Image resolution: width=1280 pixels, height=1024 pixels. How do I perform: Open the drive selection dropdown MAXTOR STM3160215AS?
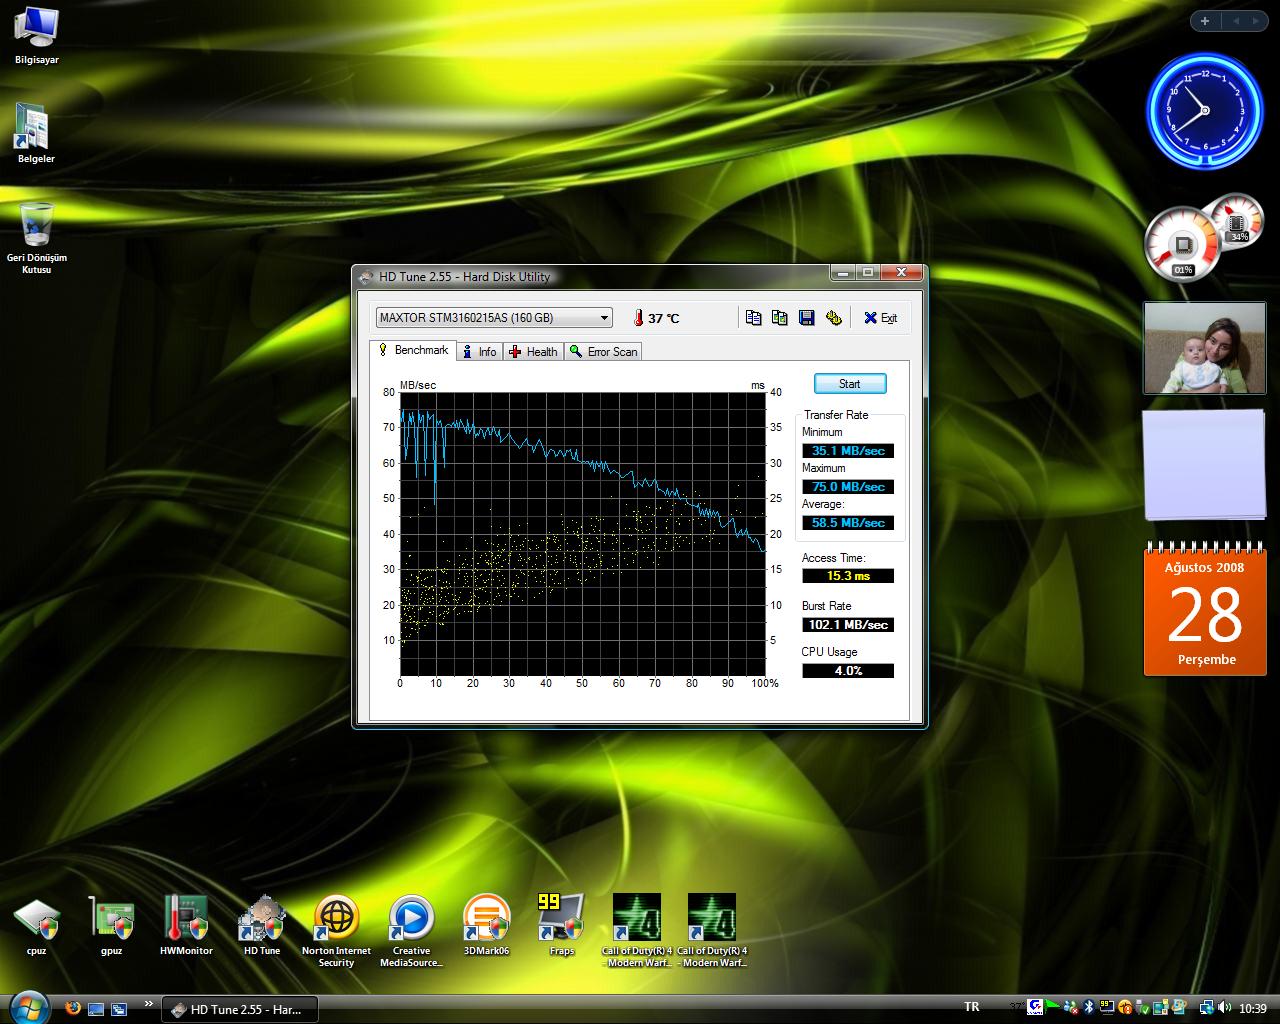(x=494, y=318)
